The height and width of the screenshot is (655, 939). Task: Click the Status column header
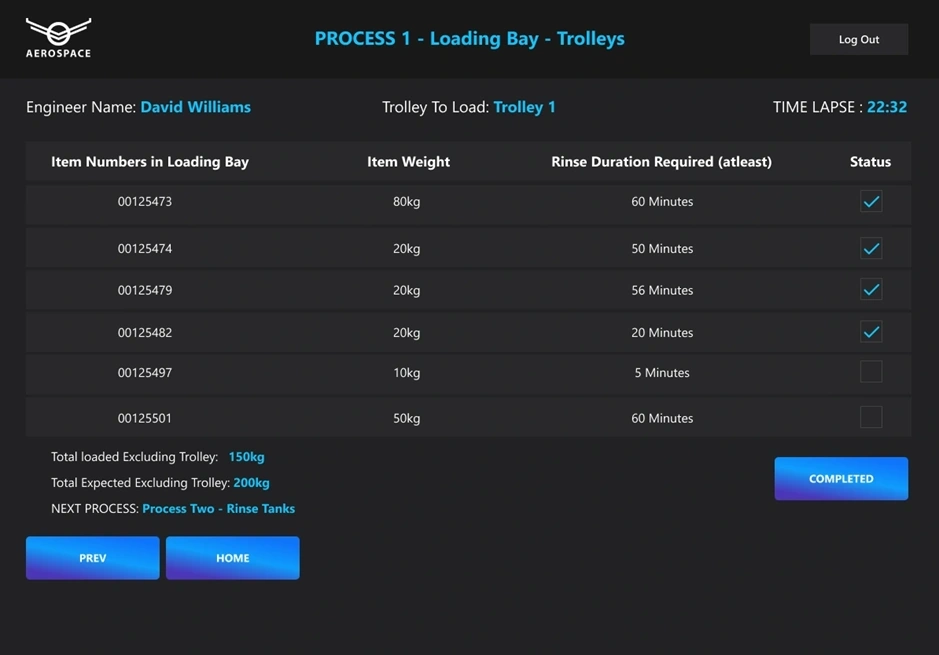click(x=870, y=162)
